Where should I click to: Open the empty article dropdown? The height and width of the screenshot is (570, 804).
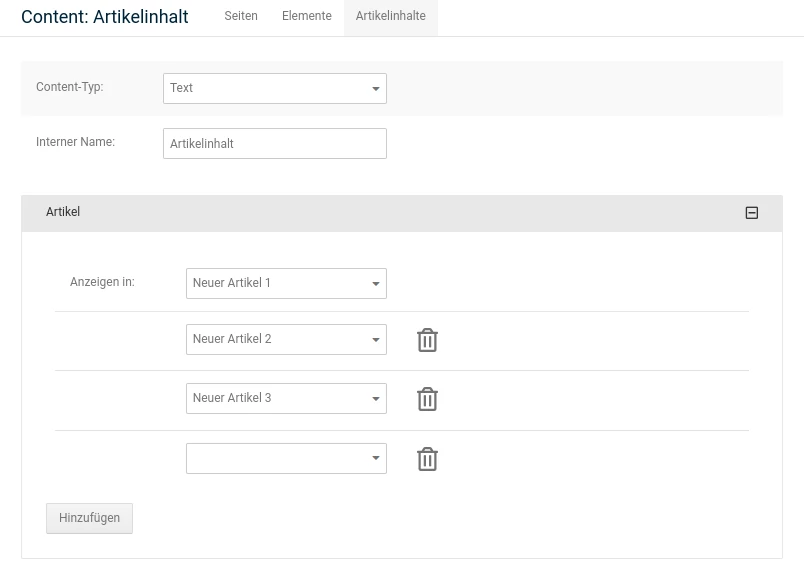pyautogui.click(x=286, y=458)
